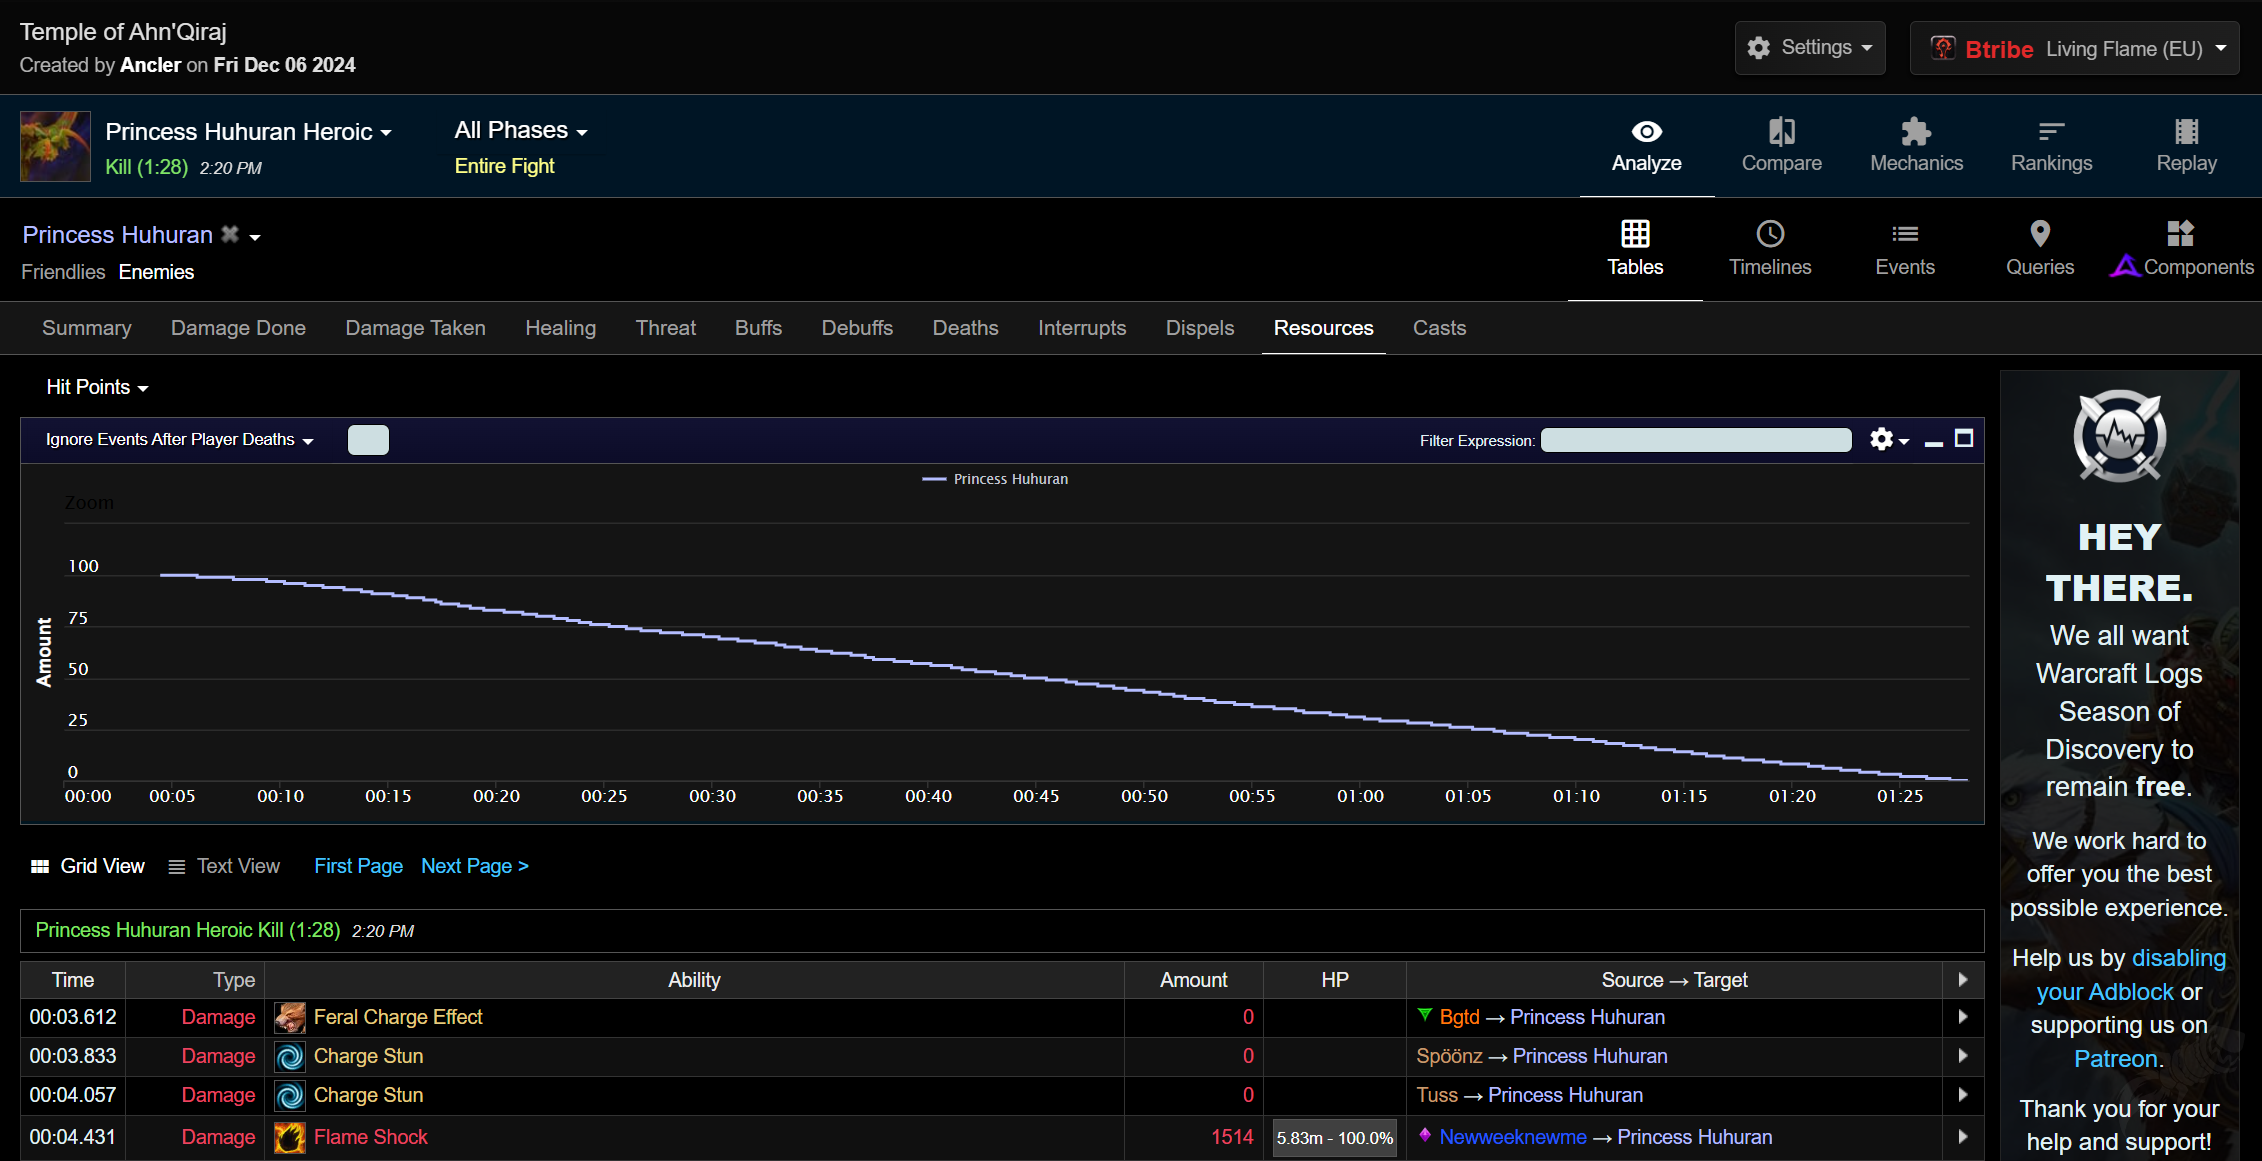Maximize the chart panel

[1964, 438]
